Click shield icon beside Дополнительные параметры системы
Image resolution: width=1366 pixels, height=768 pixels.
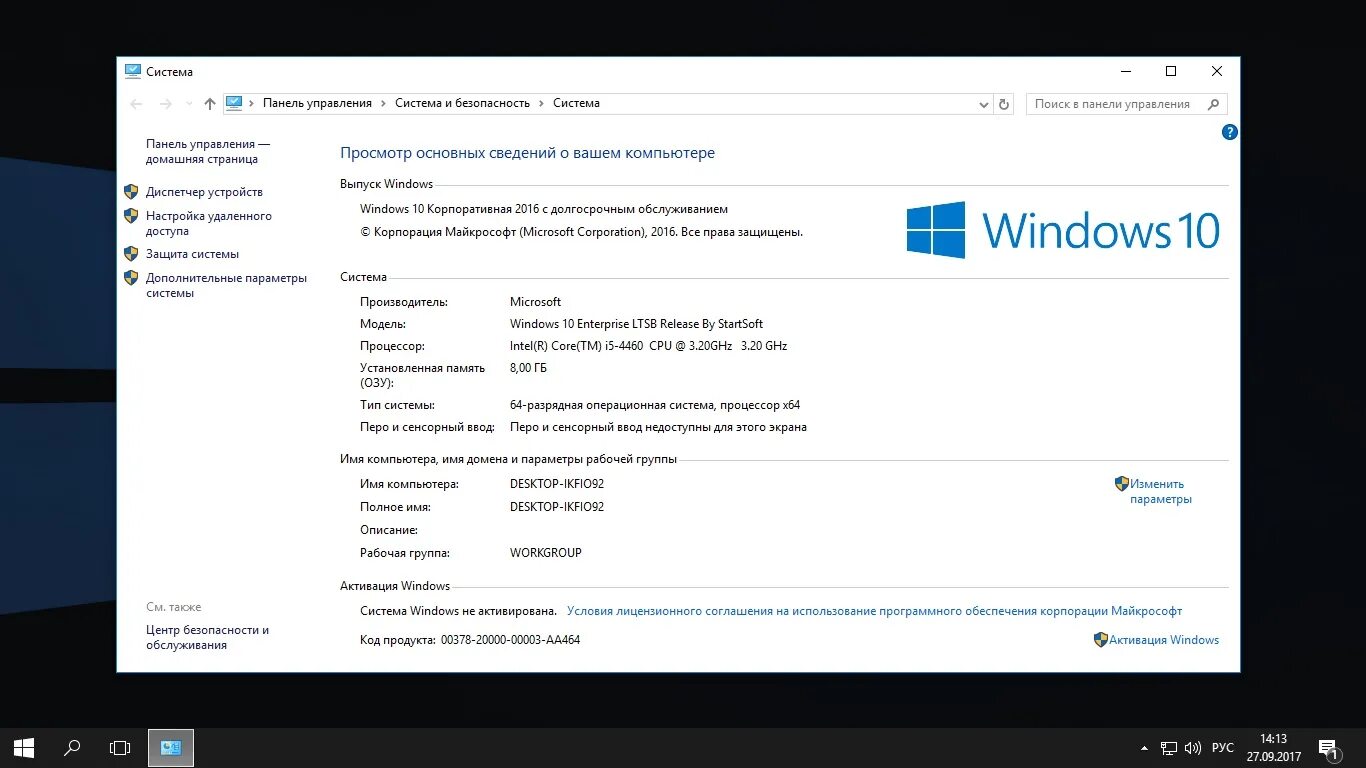click(131, 278)
